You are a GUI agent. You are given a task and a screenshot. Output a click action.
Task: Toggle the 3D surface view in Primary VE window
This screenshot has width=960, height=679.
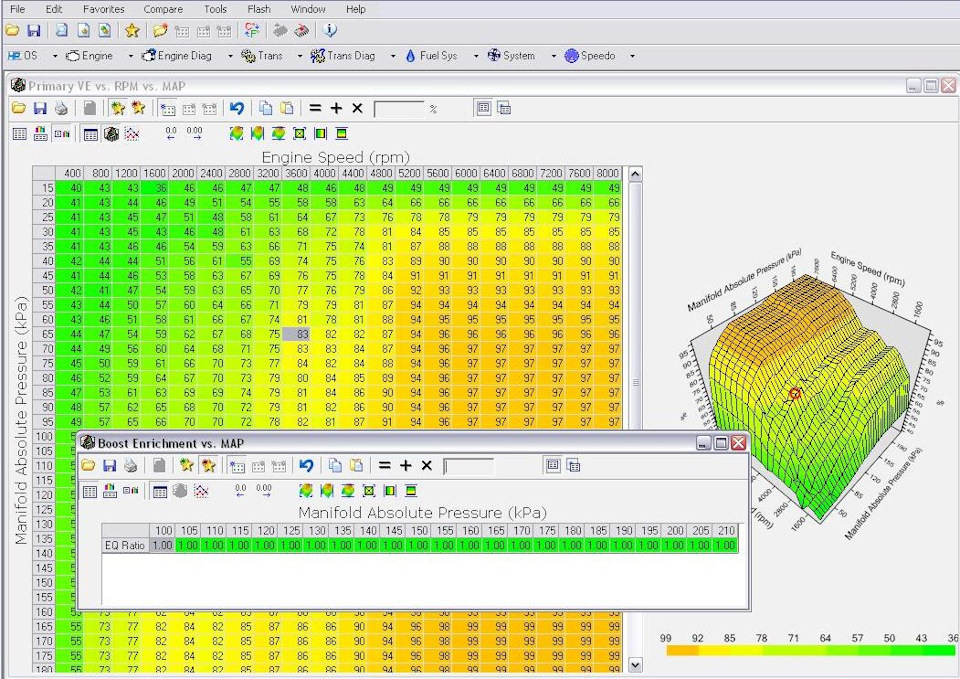[x=111, y=134]
